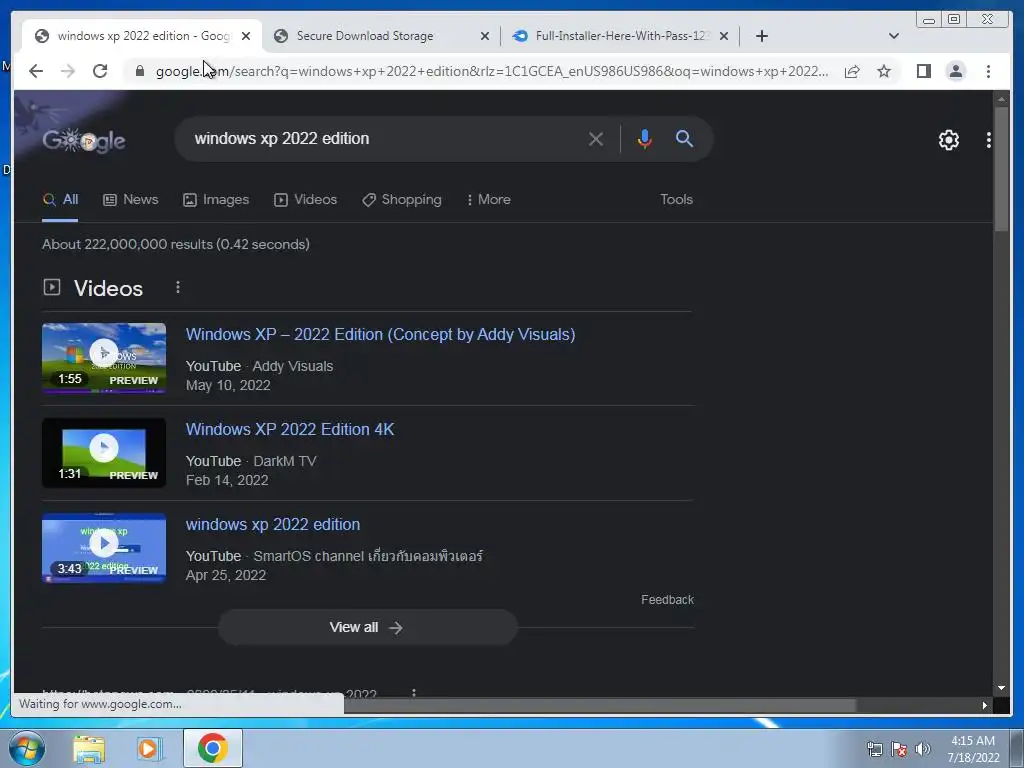Clear the search query with X
Viewport: 1024px width, 768px height.
pyautogui.click(x=596, y=139)
